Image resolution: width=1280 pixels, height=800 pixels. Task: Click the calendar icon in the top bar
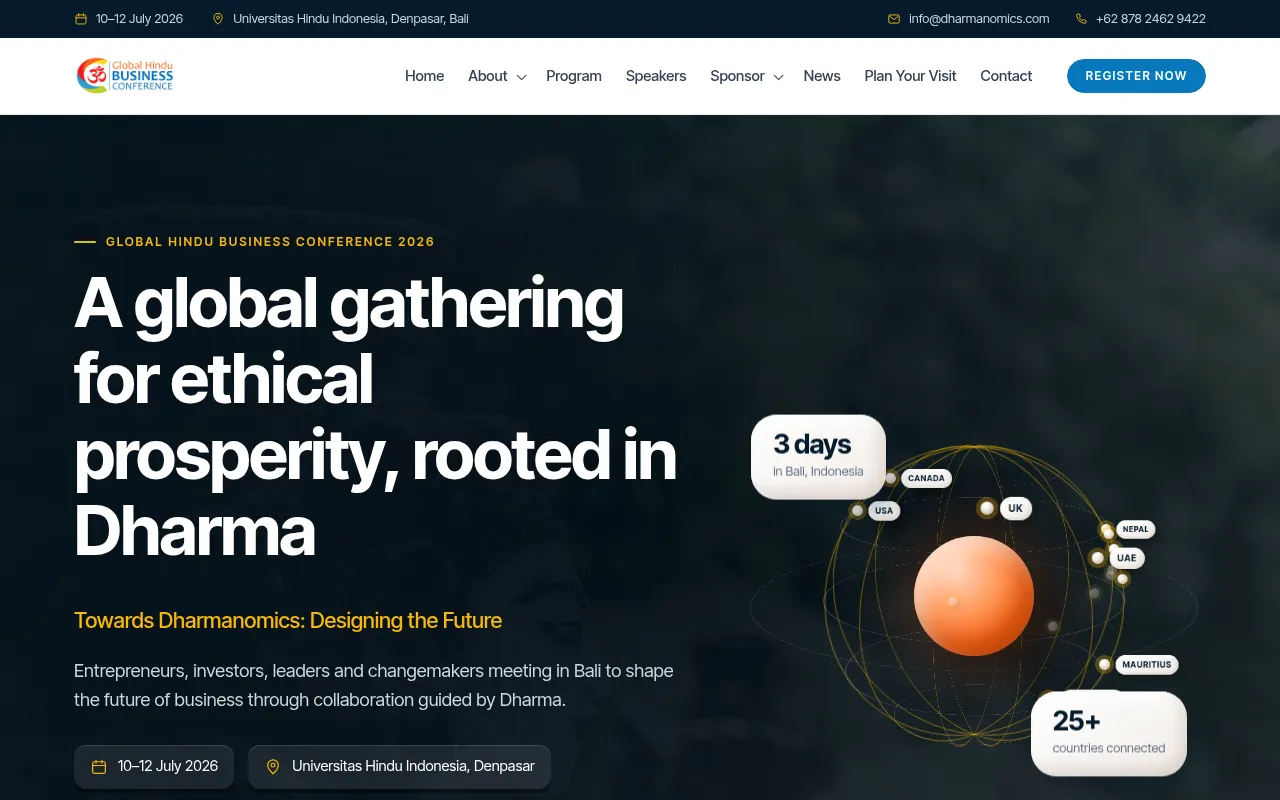[x=81, y=19]
